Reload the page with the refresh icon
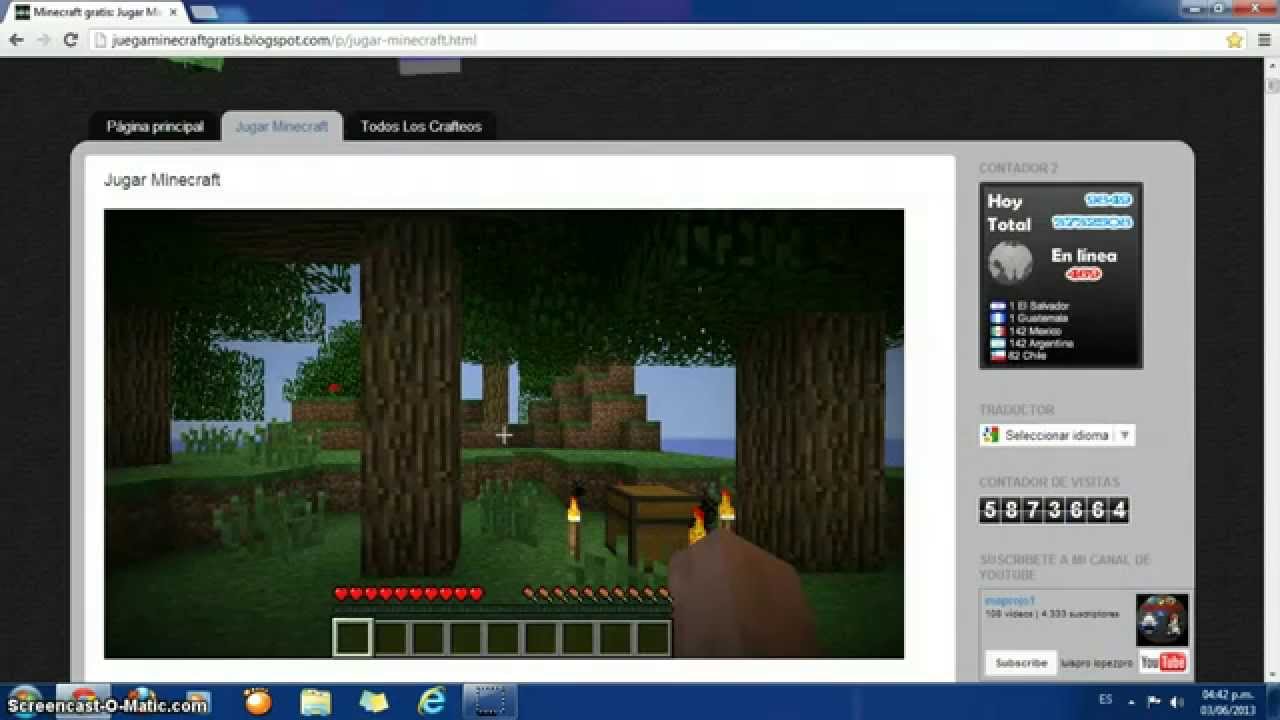The height and width of the screenshot is (720, 1280). (70, 40)
